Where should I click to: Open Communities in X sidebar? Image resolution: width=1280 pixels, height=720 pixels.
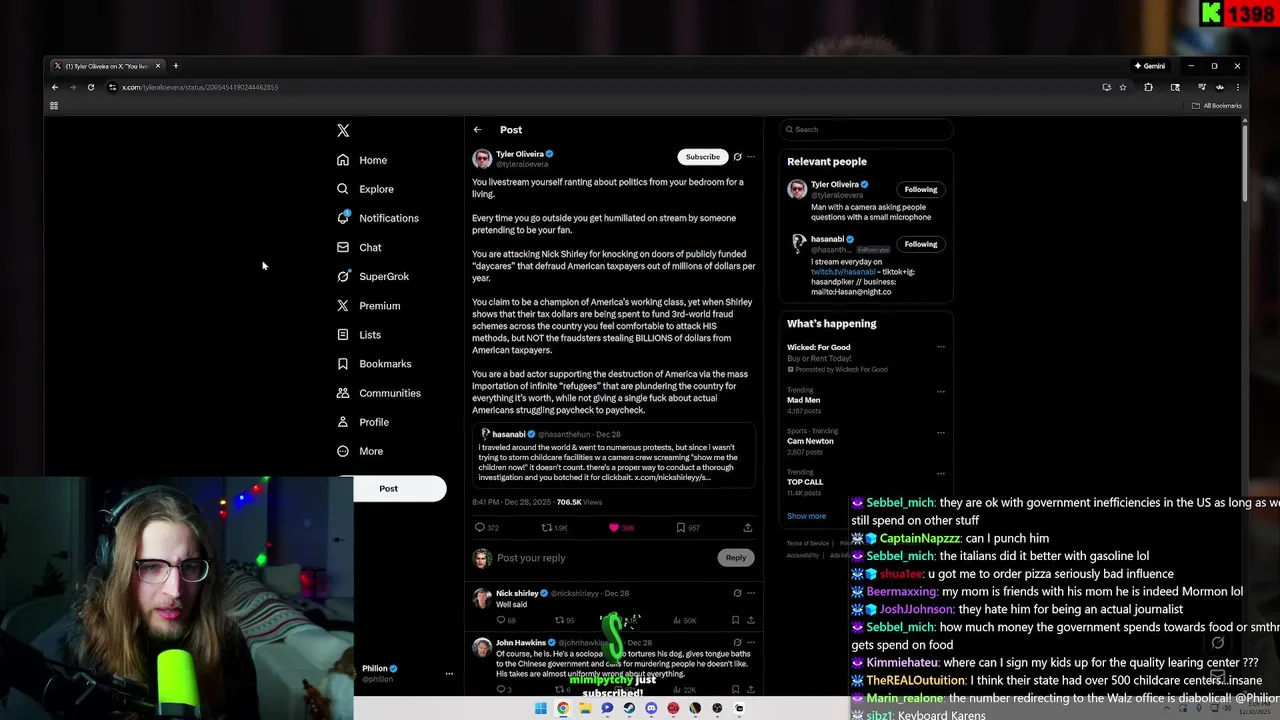pyautogui.click(x=378, y=393)
